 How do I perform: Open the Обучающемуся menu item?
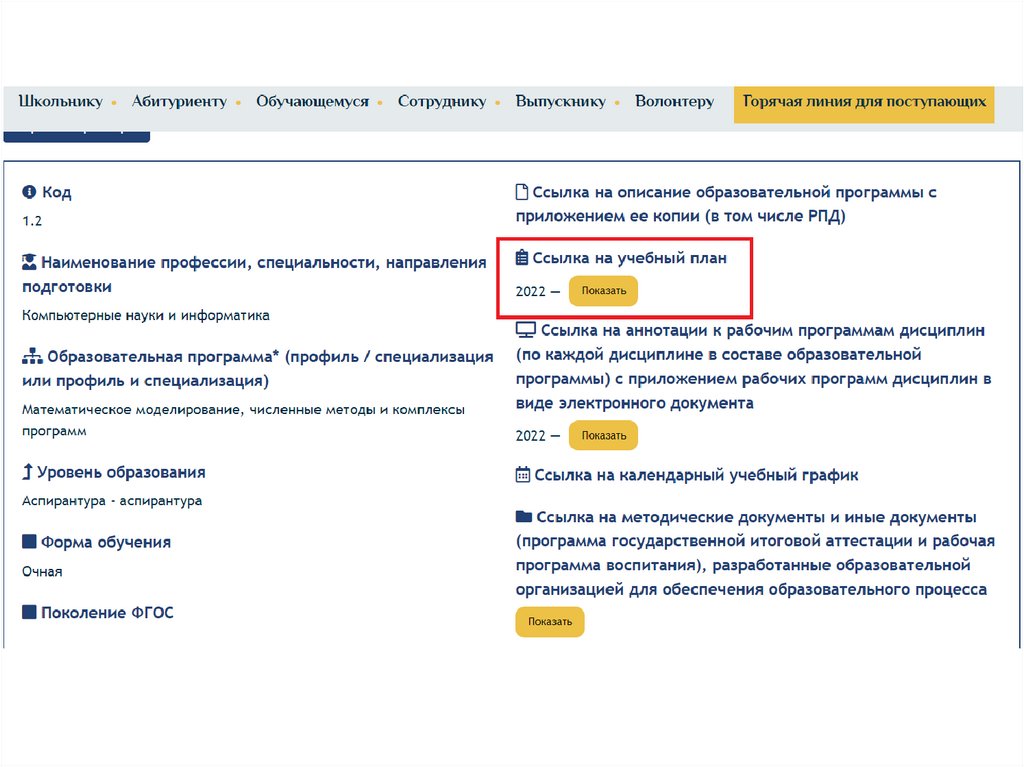point(312,101)
